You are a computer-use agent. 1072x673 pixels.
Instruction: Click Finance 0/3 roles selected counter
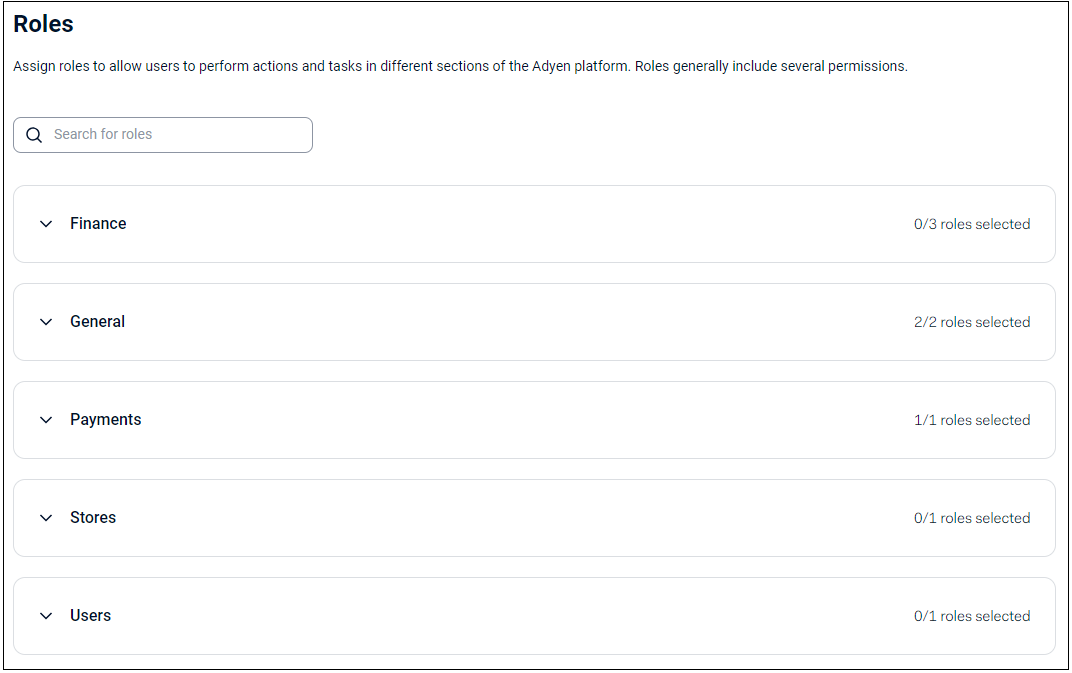pos(972,224)
